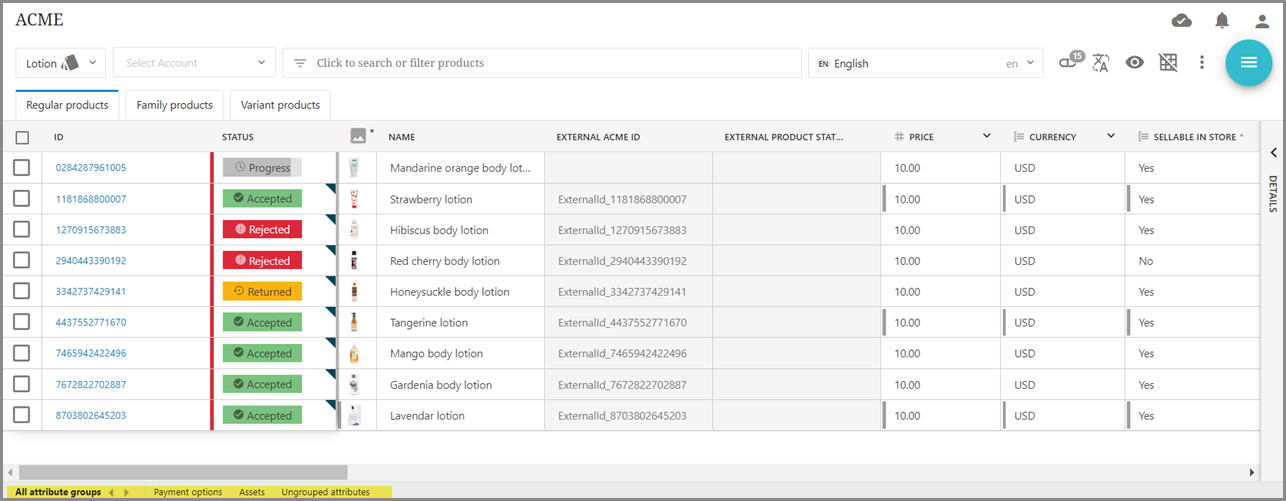Click the link icon with badge 15

[1070, 62]
